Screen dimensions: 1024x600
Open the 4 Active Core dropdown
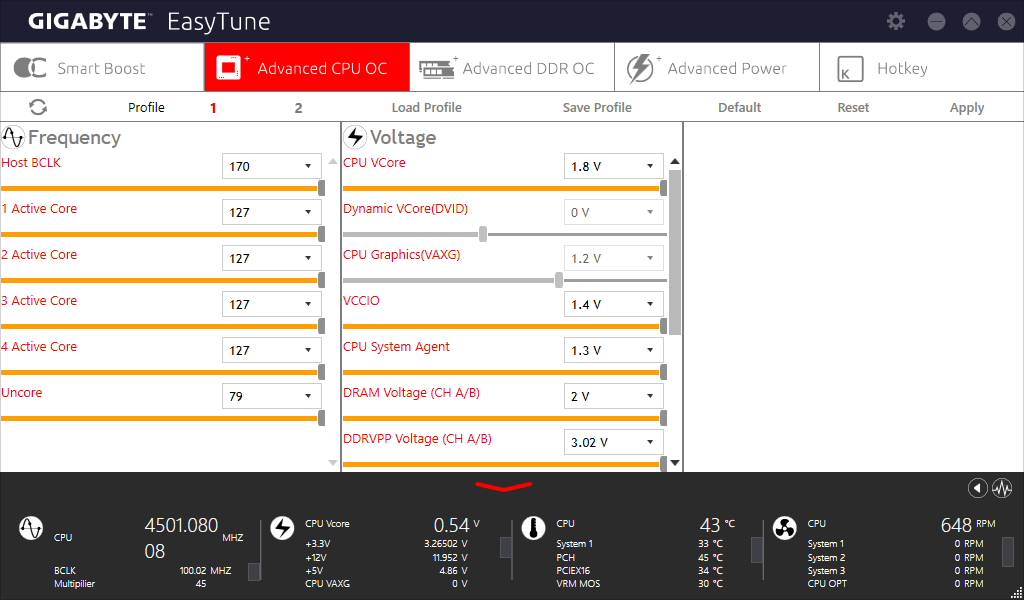(272, 350)
